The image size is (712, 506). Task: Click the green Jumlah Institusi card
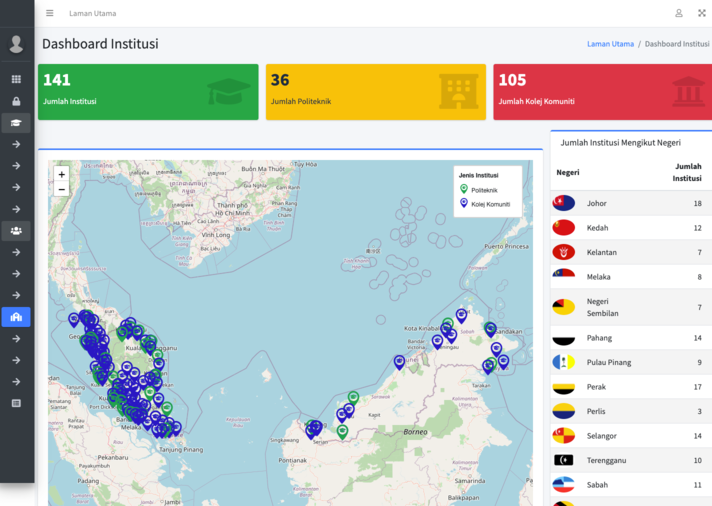pos(148,92)
